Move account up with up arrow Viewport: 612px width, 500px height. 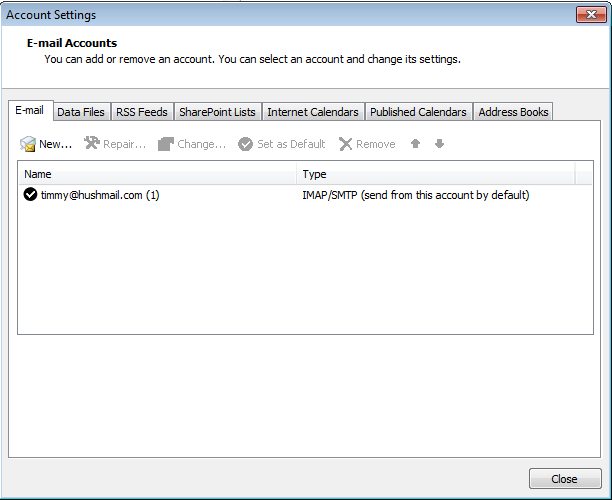[416, 144]
